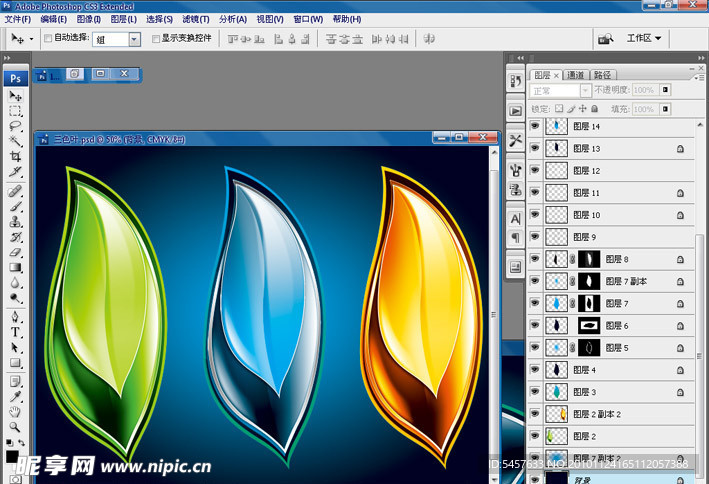Open the Actions panel play icon
This screenshot has height=484, width=709.
pyautogui.click(x=516, y=111)
